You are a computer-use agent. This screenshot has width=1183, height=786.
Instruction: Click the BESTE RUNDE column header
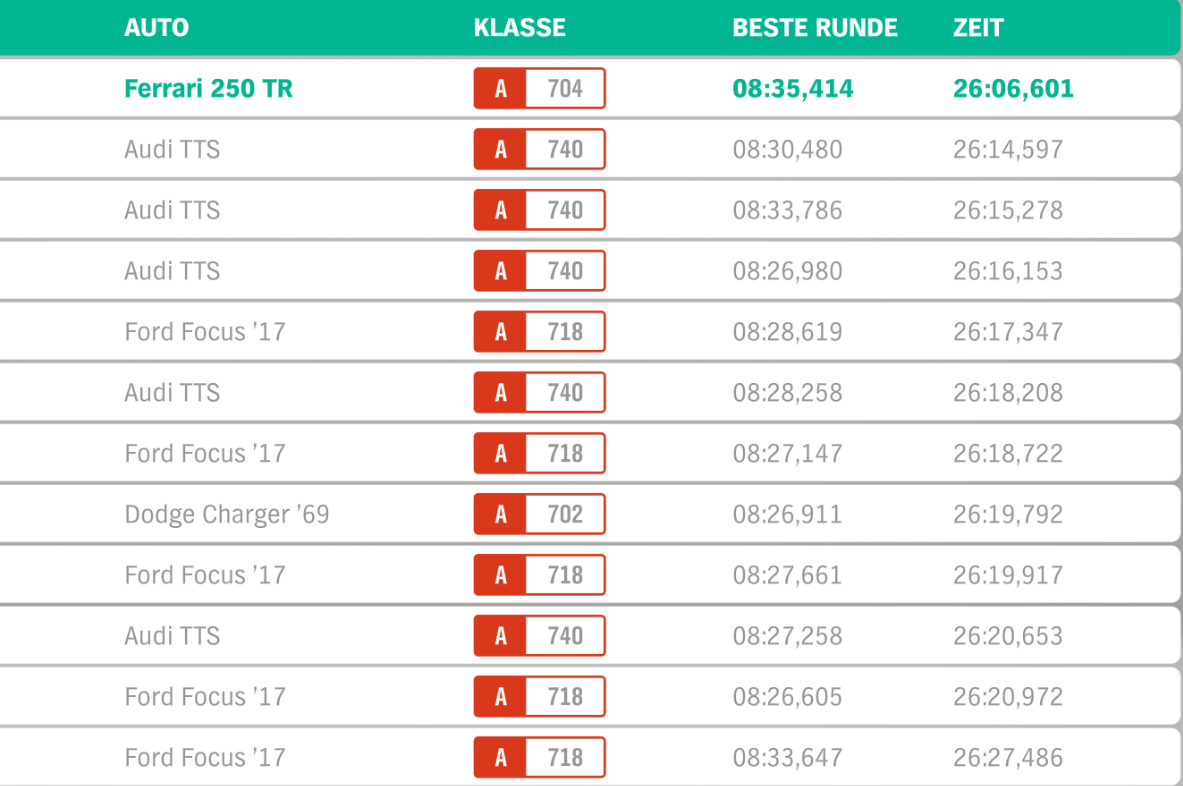(814, 28)
